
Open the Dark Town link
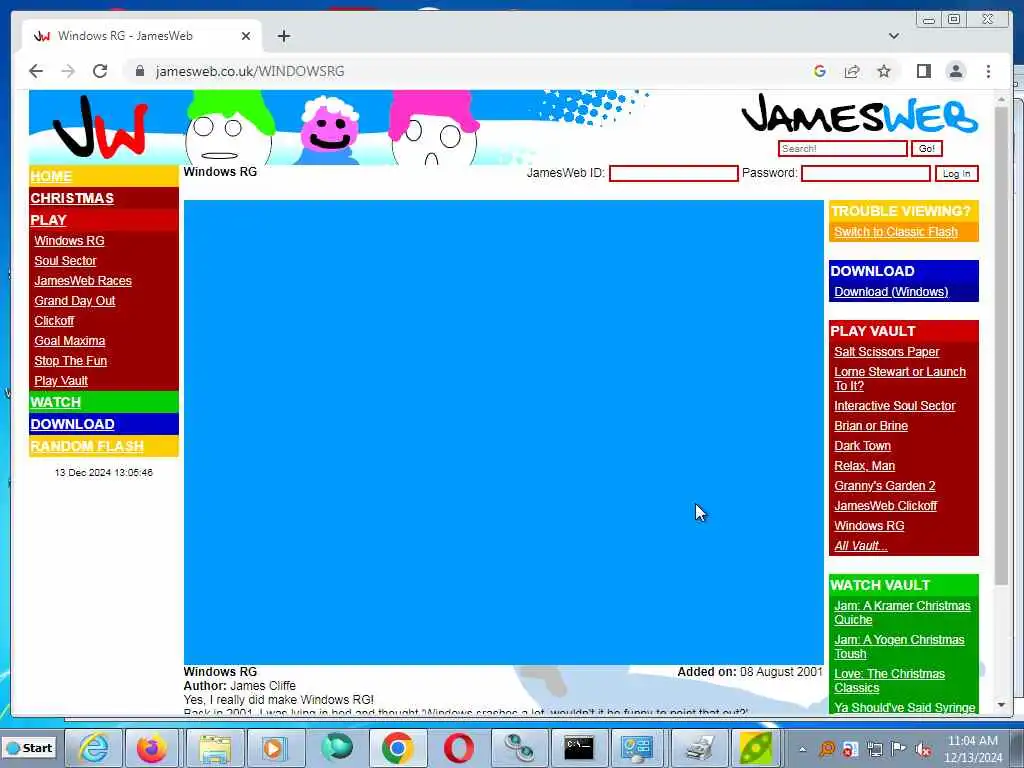click(862, 446)
